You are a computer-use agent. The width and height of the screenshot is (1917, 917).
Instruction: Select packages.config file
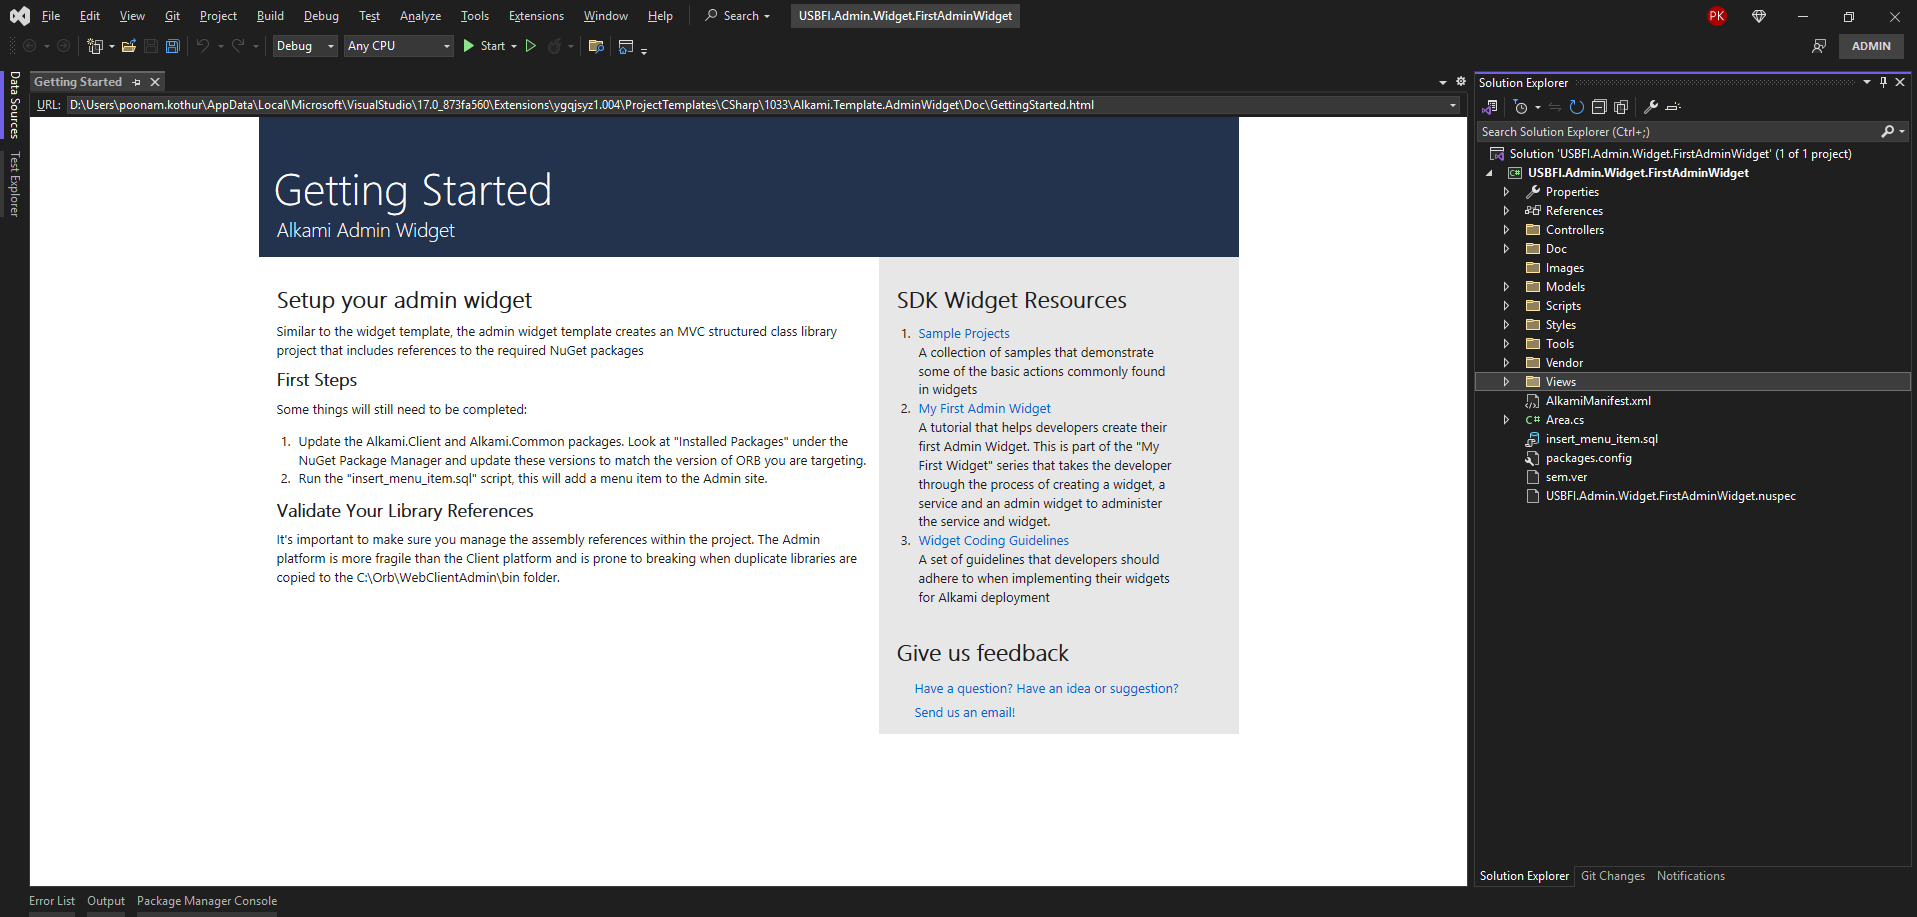1588,458
